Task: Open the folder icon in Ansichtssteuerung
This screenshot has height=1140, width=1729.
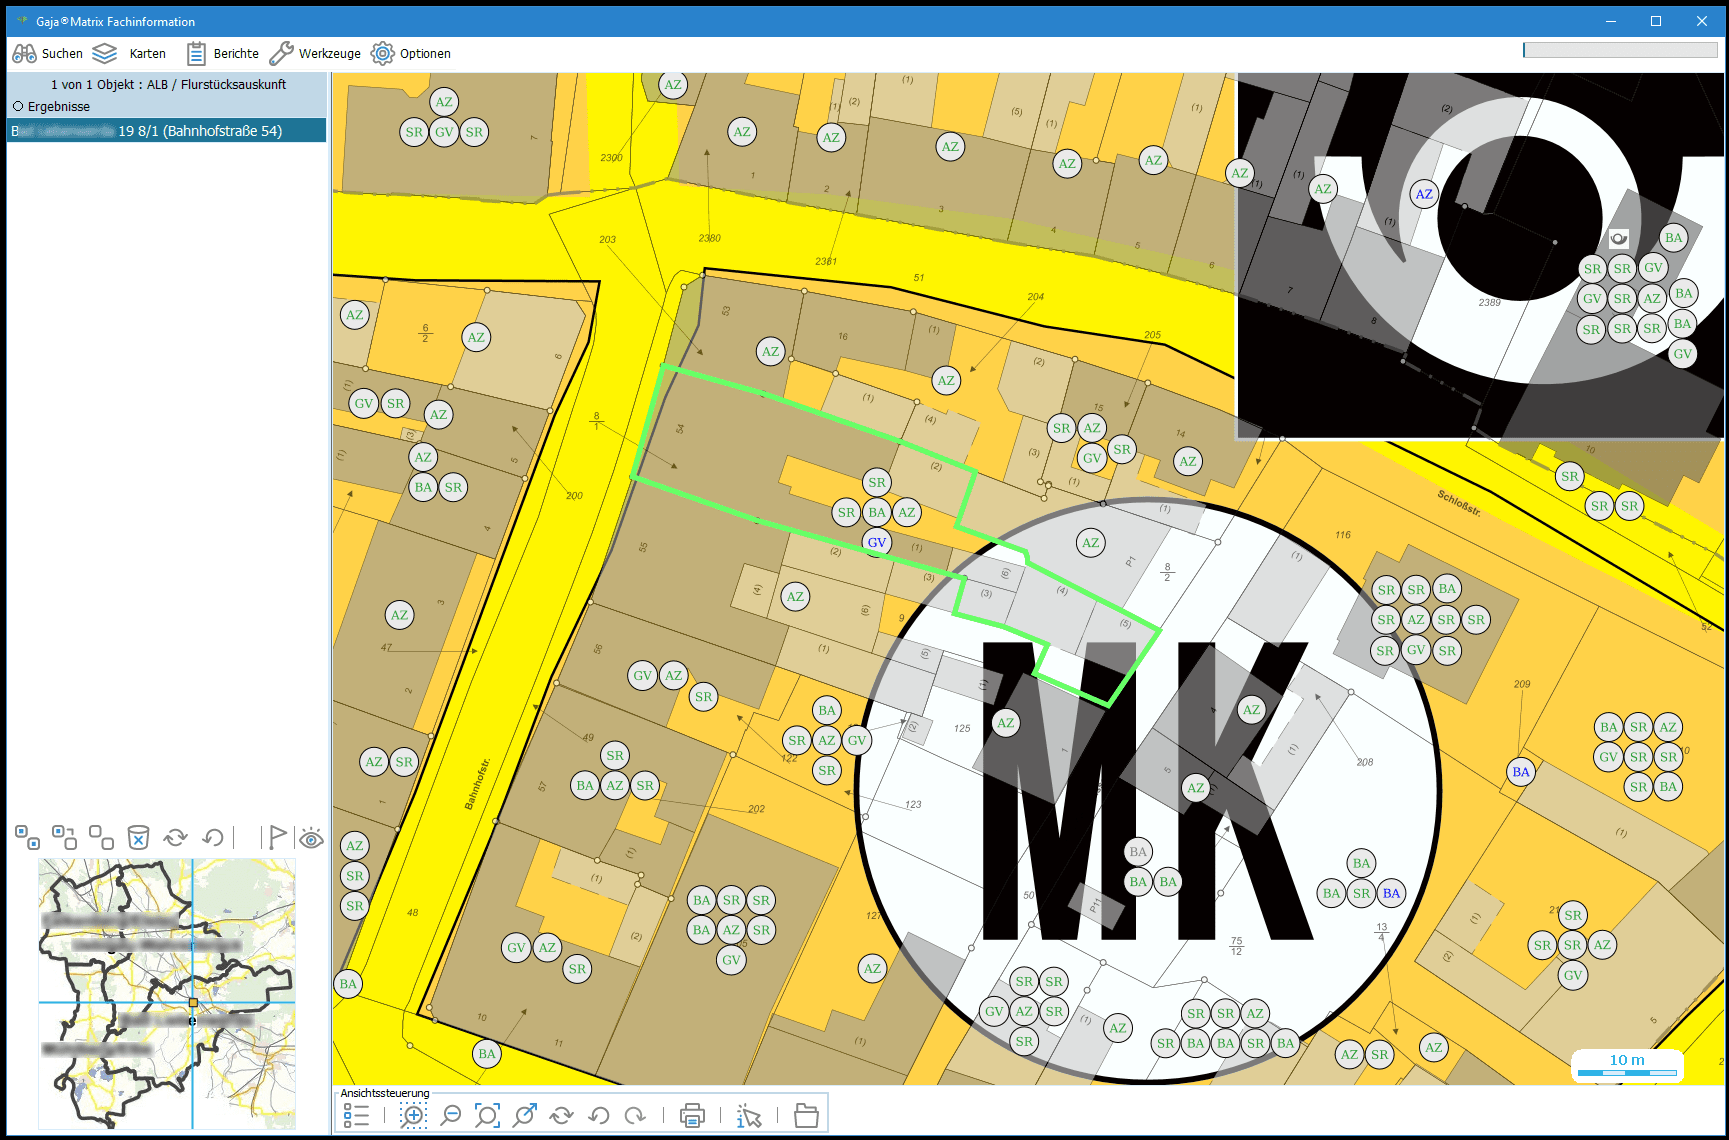Action: pyautogui.click(x=806, y=1115)
